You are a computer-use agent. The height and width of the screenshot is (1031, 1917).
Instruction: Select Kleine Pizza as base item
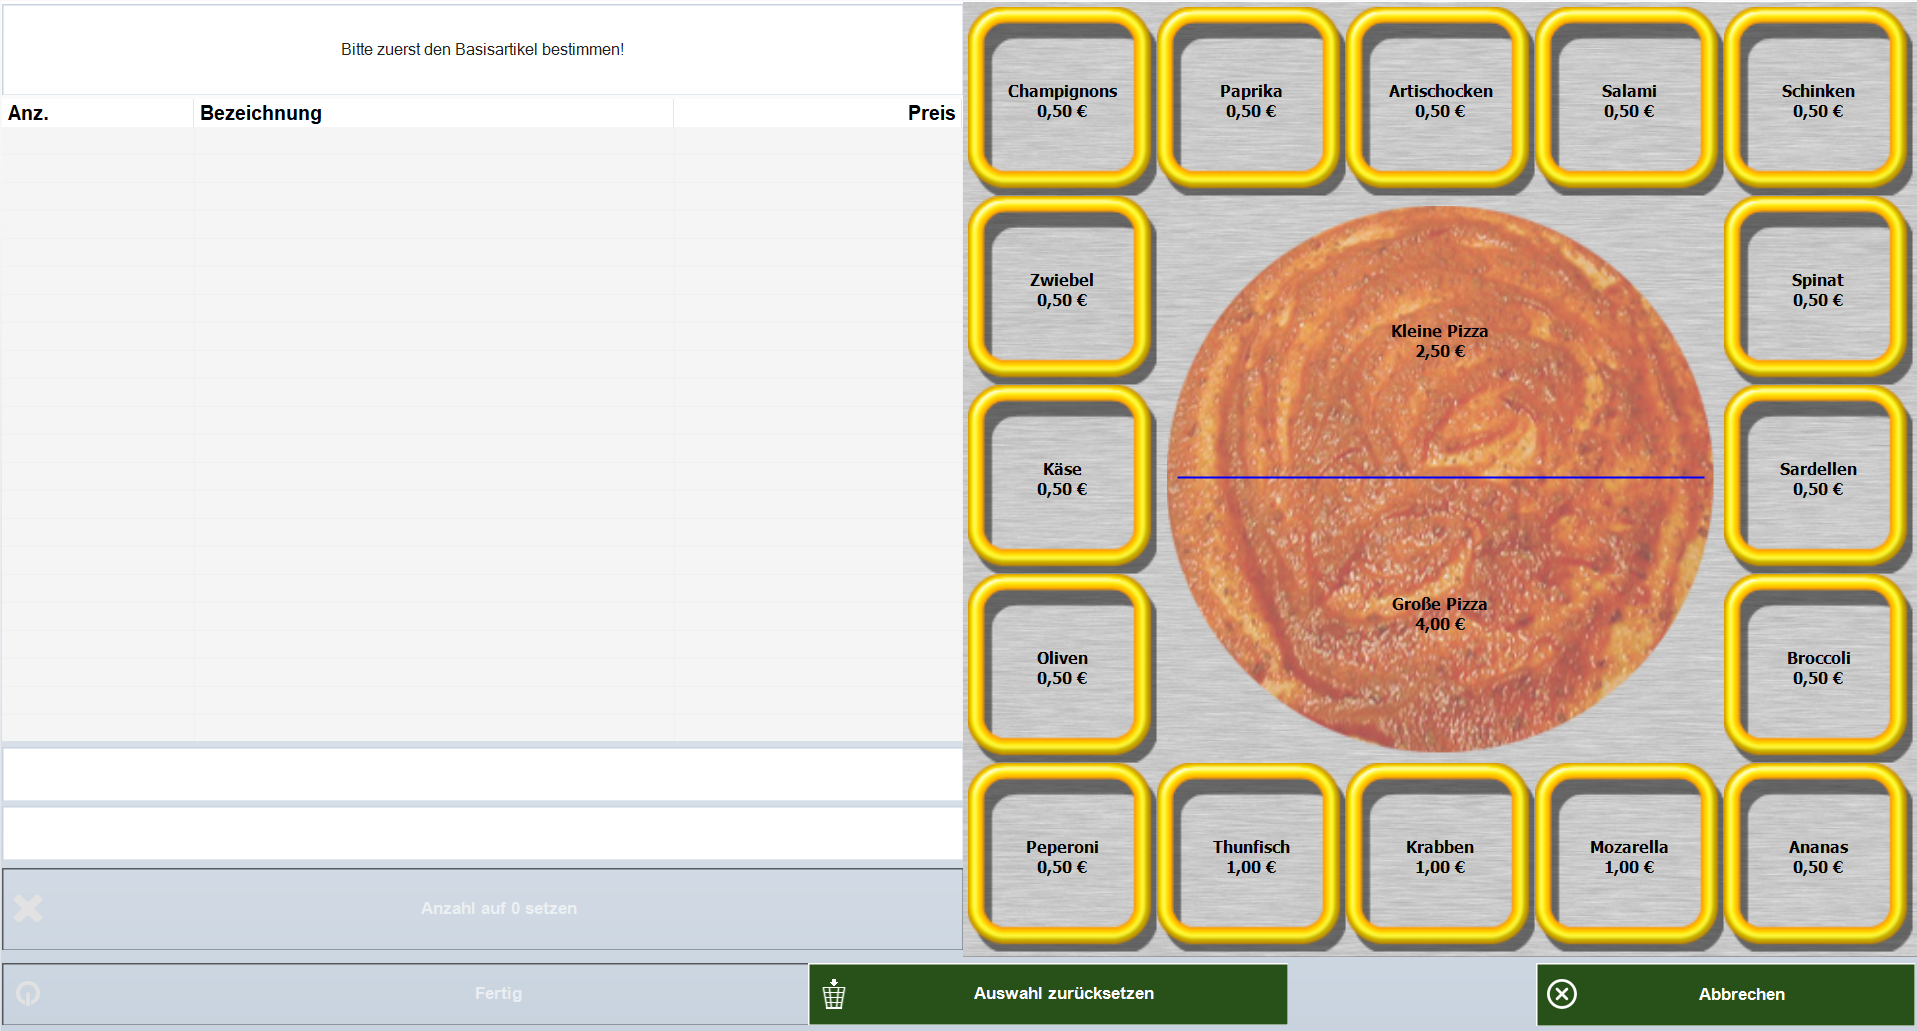1439,341
